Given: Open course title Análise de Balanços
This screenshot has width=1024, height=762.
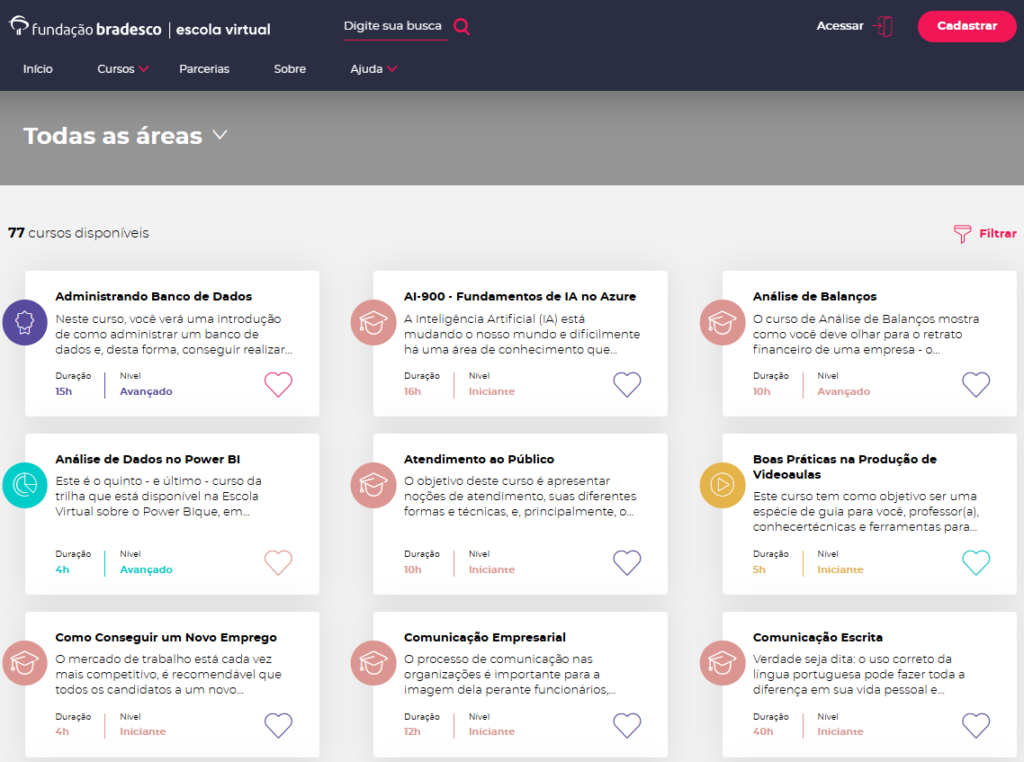Looking at the screenshot, I should click(x=814, y=296).
